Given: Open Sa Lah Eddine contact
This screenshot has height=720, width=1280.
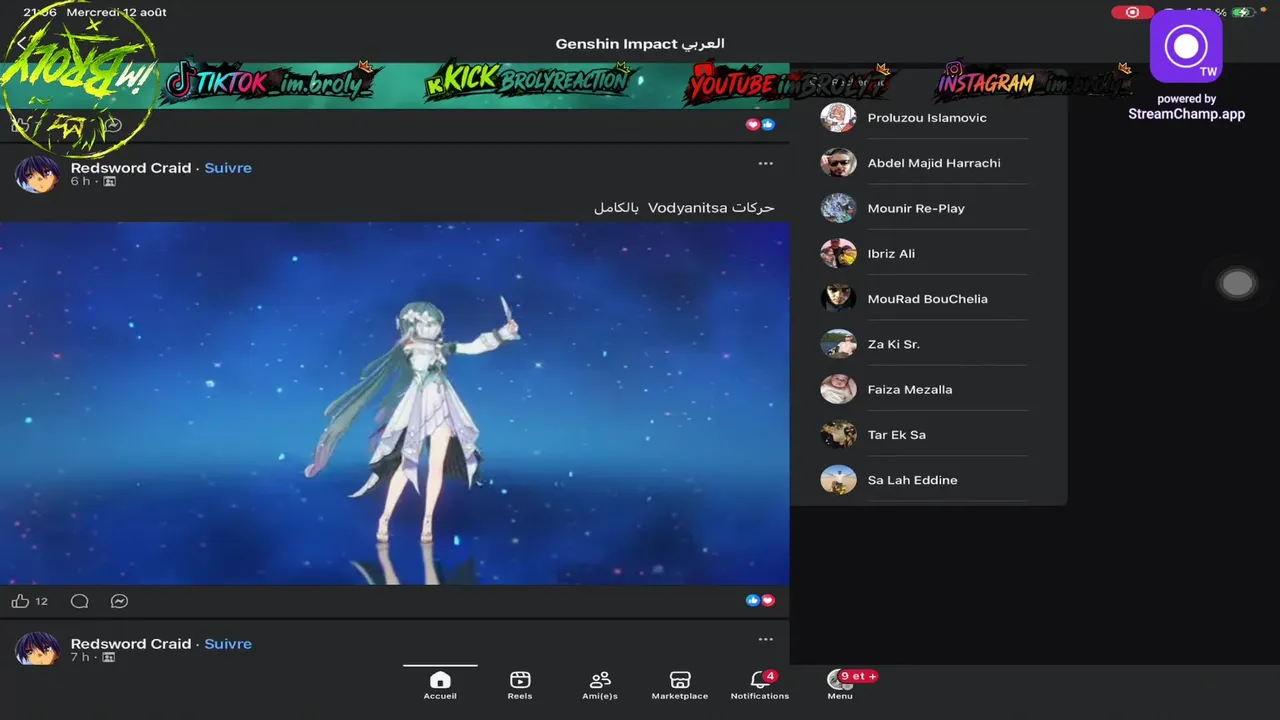Looking at the screenshot, I should 924,480.
